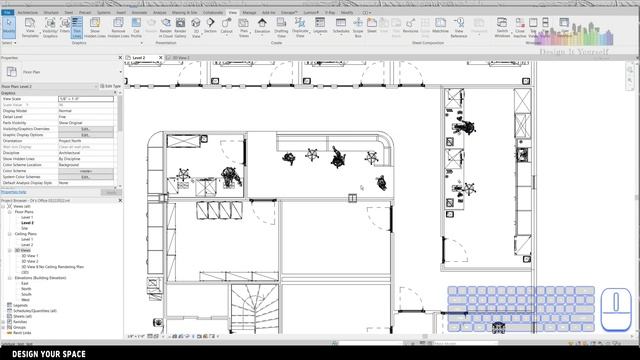Image resolution: width=640 pixels, height=360 pixels.
Task: Open the Floor Plan type selector dropdown
Action: point(120,72)
